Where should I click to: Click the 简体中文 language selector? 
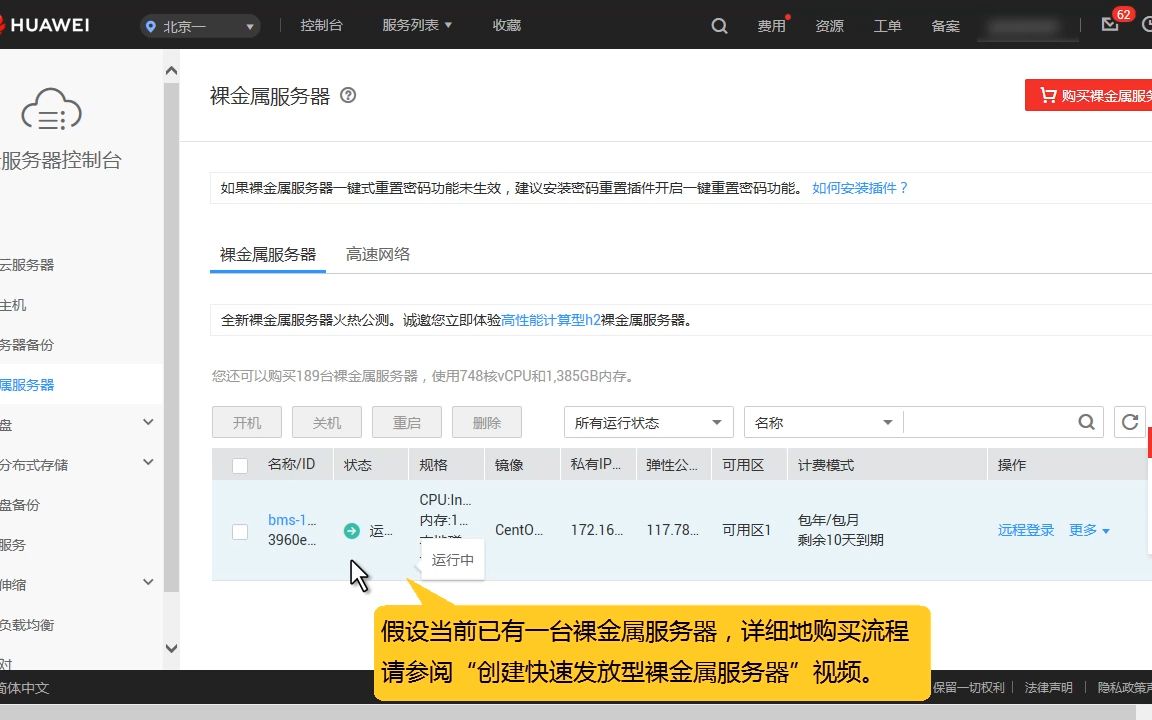[24, 688]
